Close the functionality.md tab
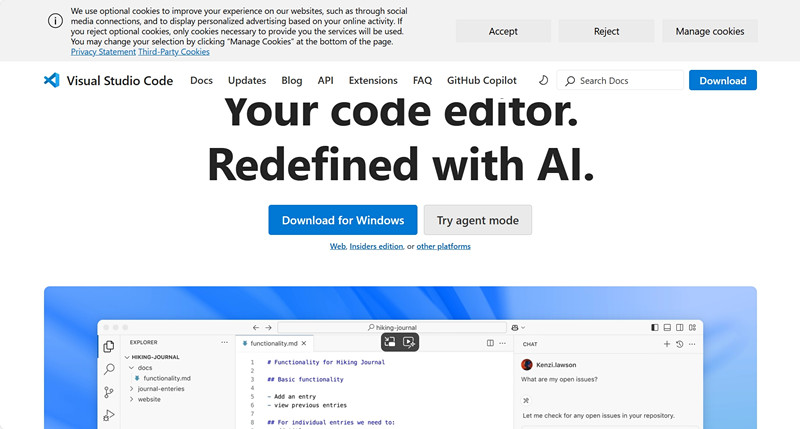800x429 pixels. point(304,343)
